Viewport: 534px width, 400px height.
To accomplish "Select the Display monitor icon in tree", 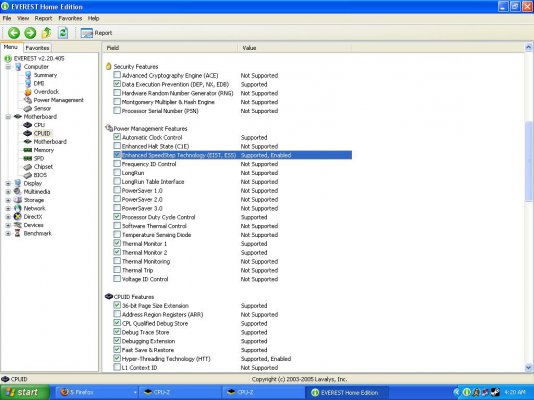I will [x=18, y=183].
